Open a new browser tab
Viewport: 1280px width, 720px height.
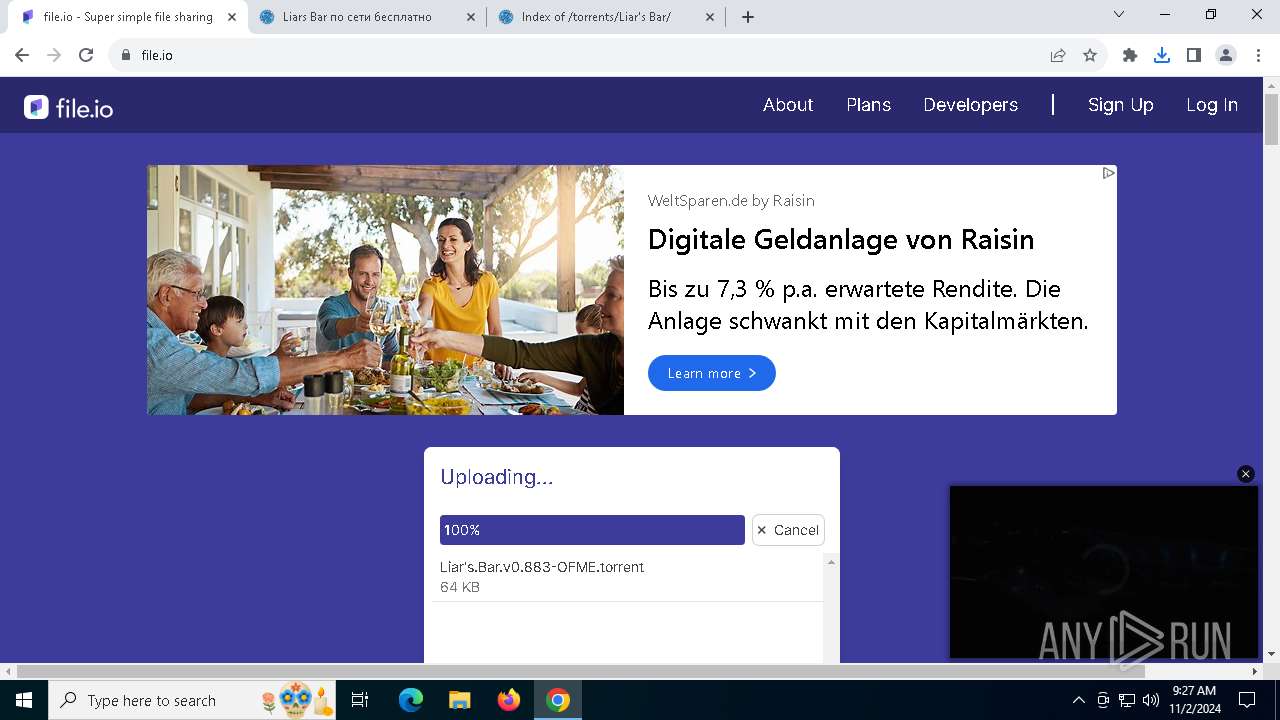point(748,17)
